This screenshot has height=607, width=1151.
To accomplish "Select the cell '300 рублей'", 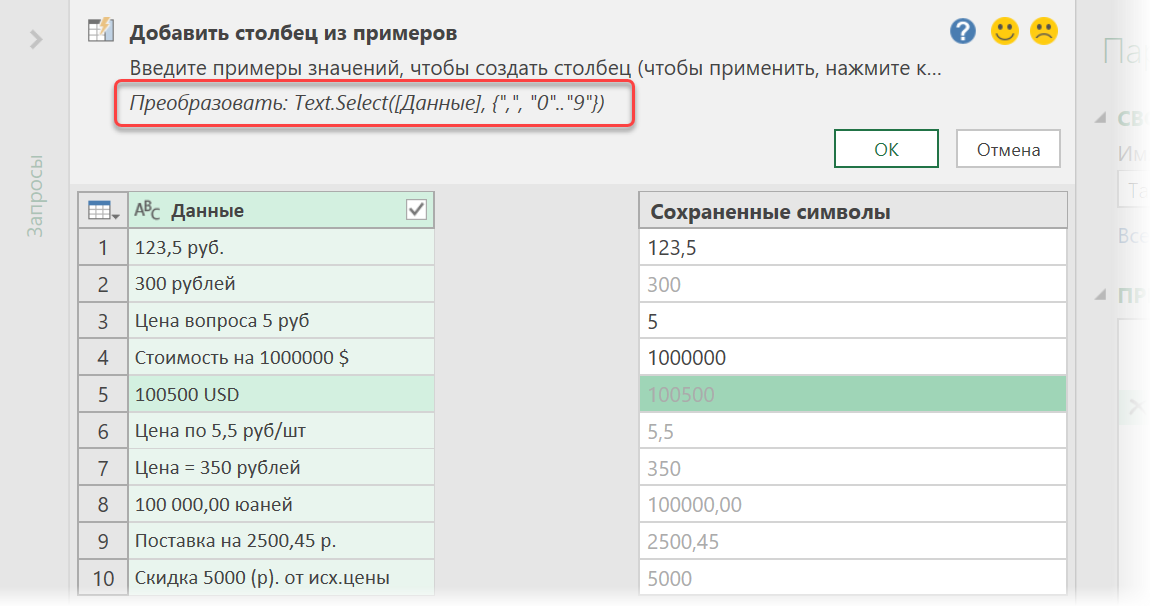I will point(281,283).
